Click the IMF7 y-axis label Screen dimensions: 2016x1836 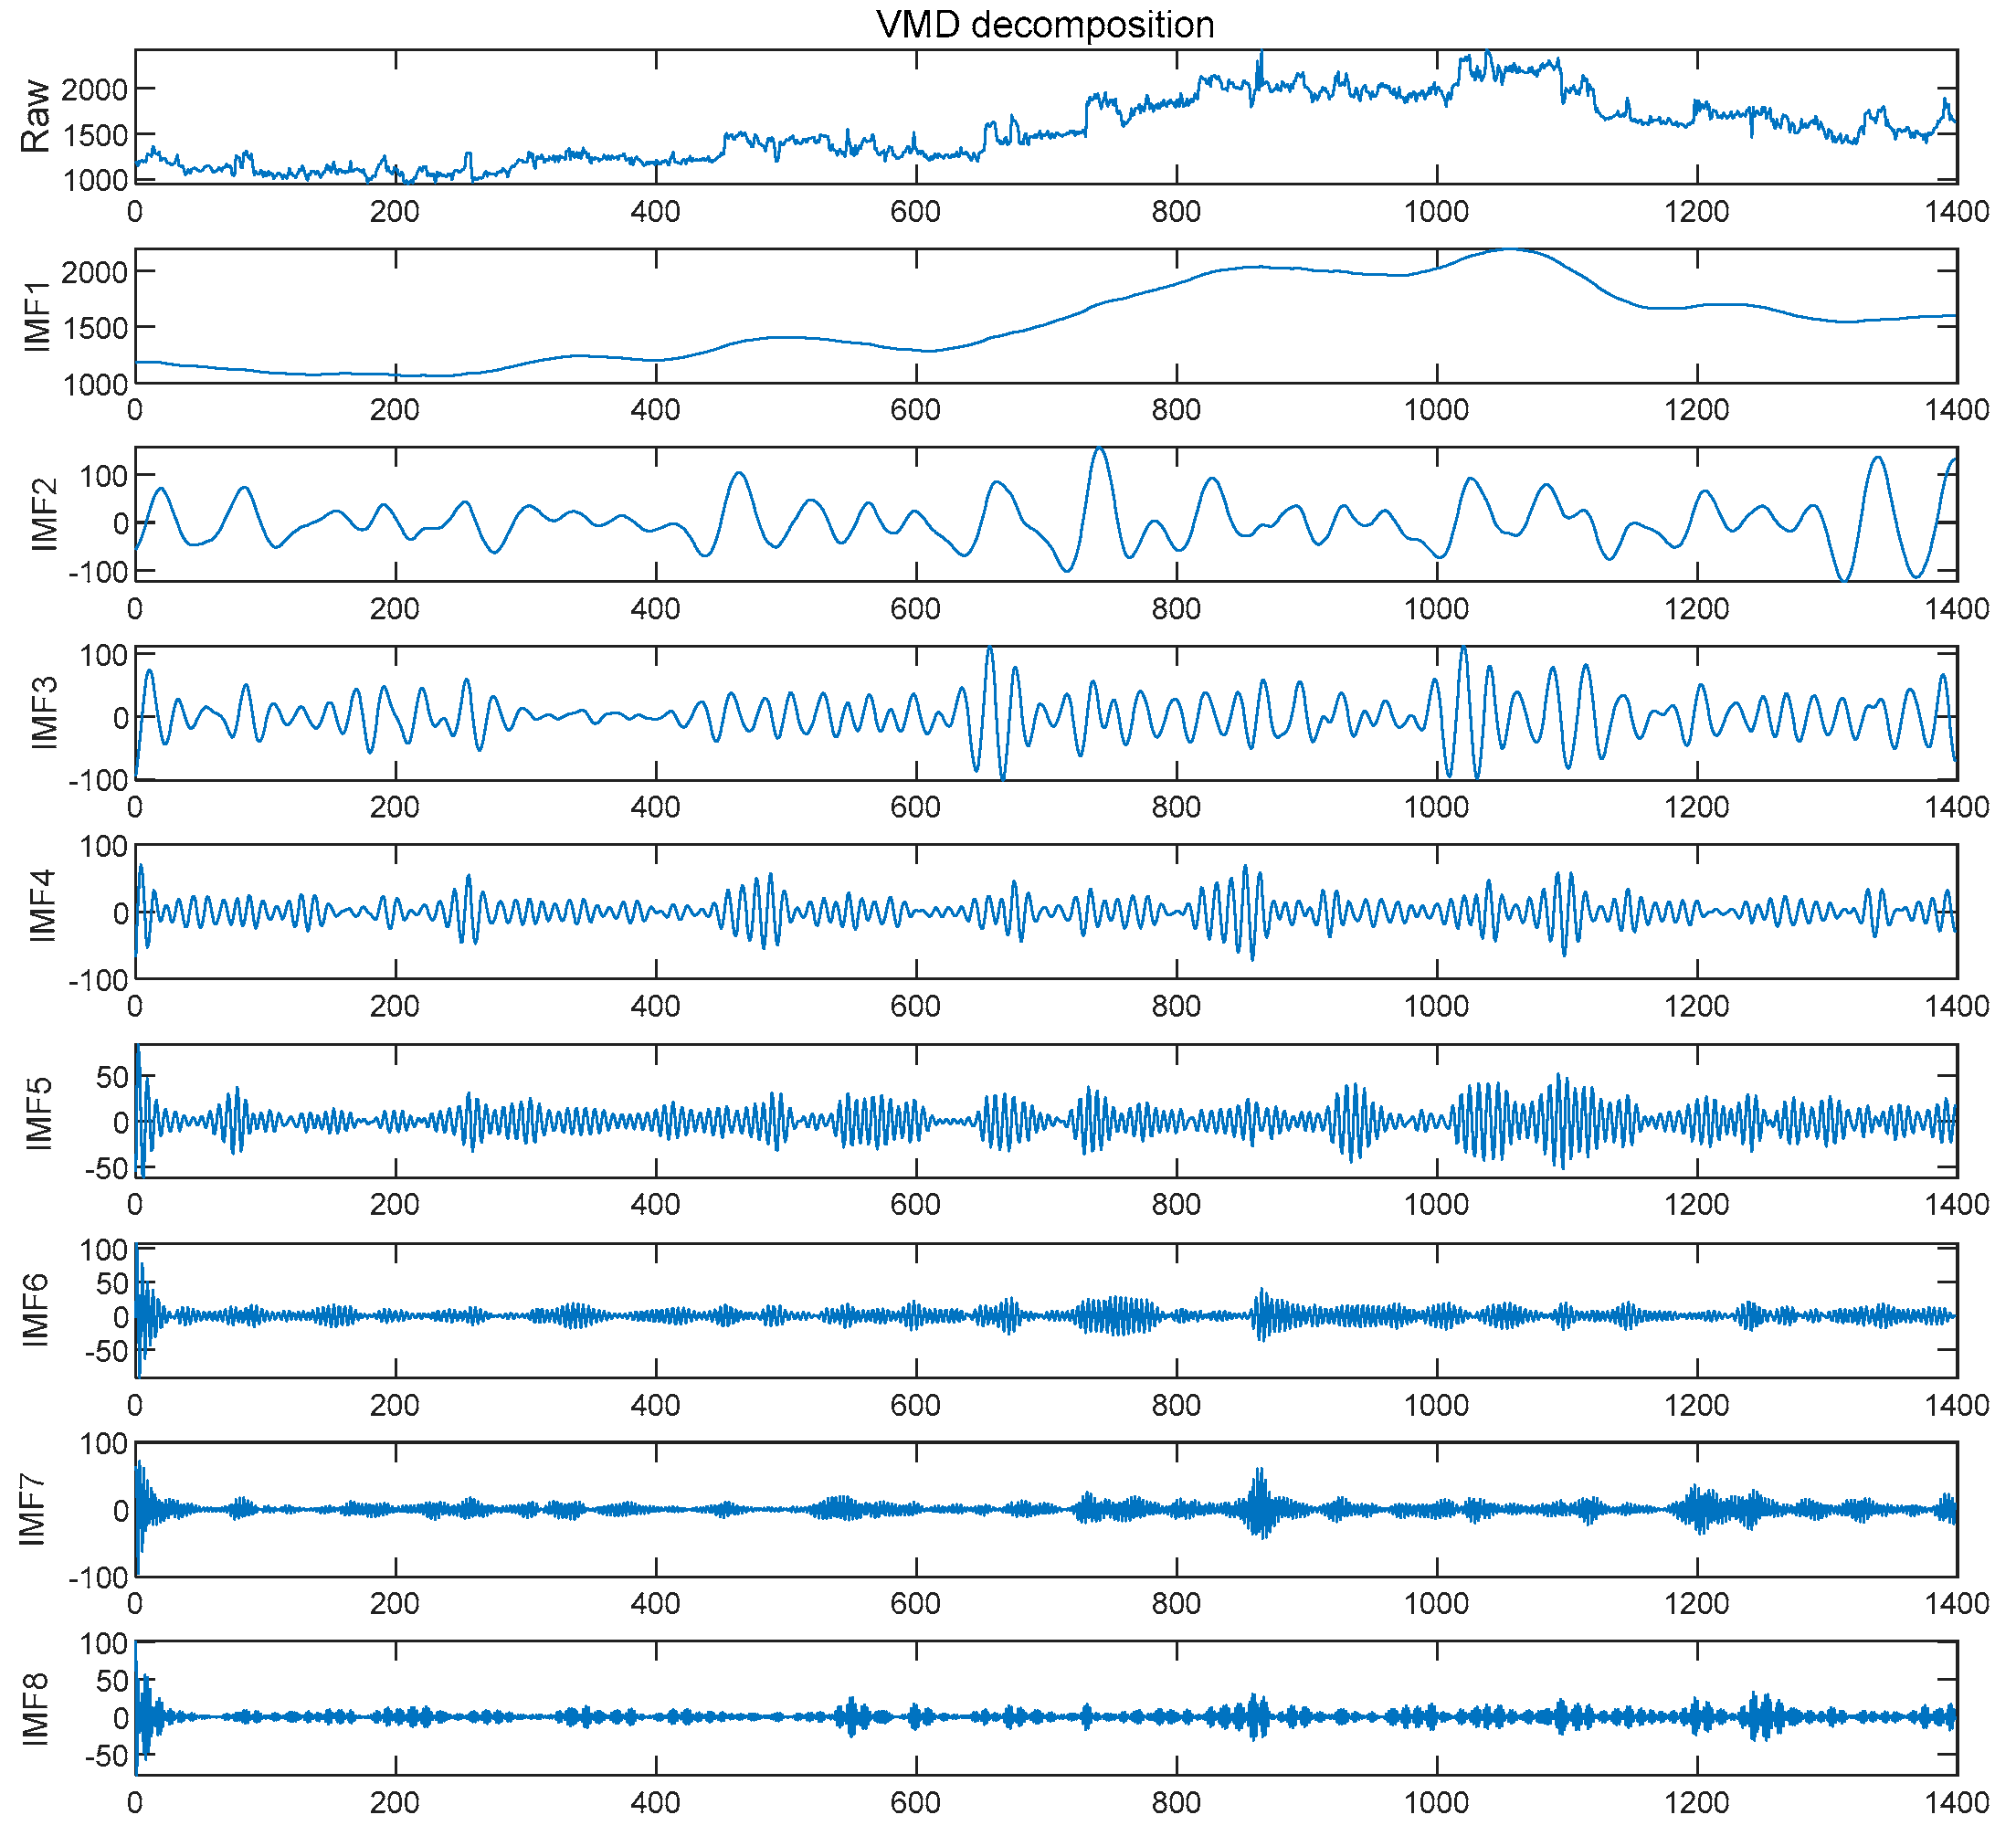pyautogui.click(x=33, y=1509)
